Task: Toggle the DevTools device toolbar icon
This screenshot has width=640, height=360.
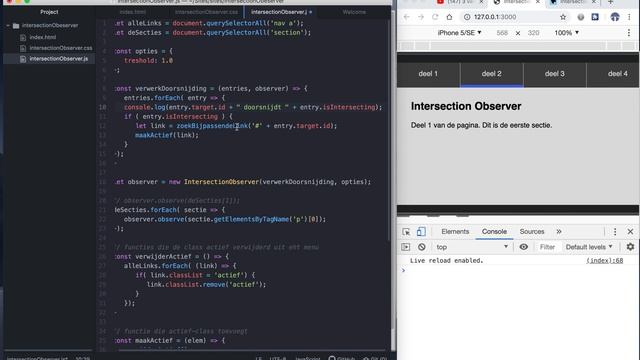Action: coord(421,232)
